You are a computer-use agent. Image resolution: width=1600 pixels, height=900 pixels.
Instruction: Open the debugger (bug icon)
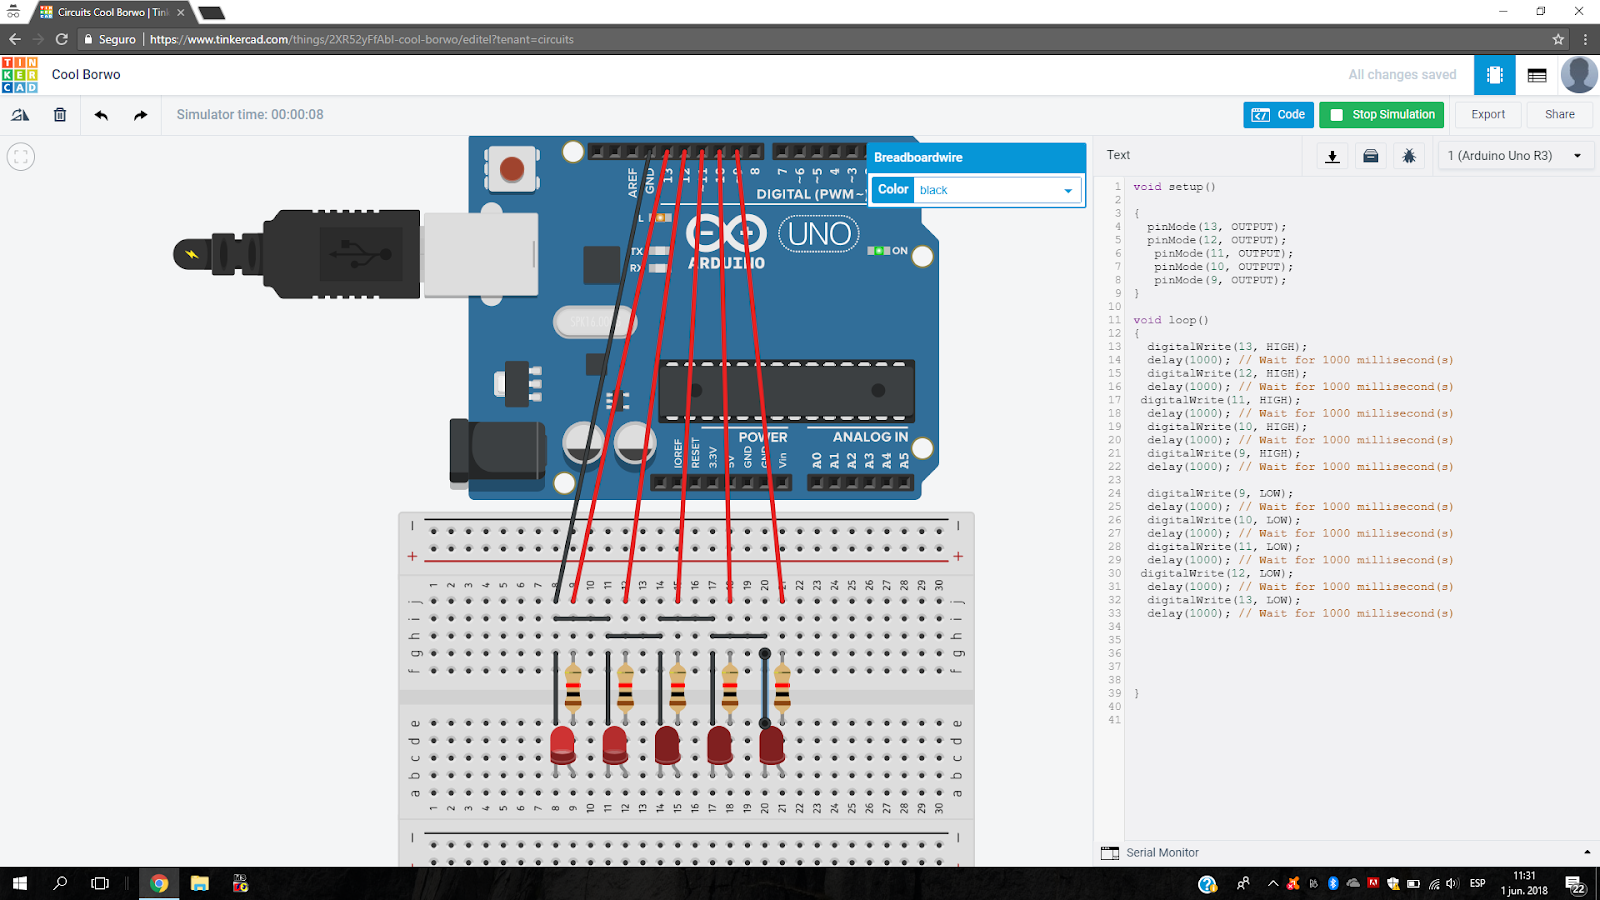click(x=1408, y=156)
